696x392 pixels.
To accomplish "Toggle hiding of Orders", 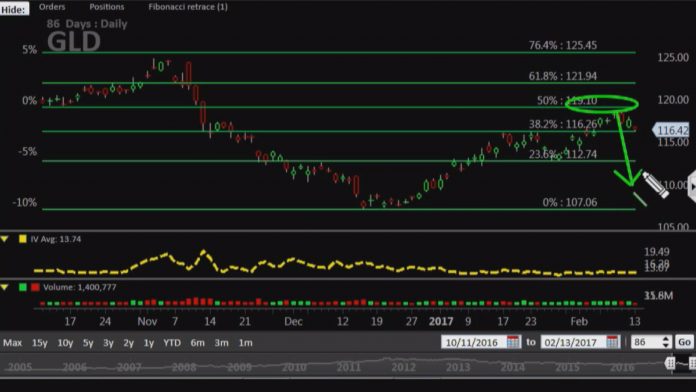I will 52,7.
